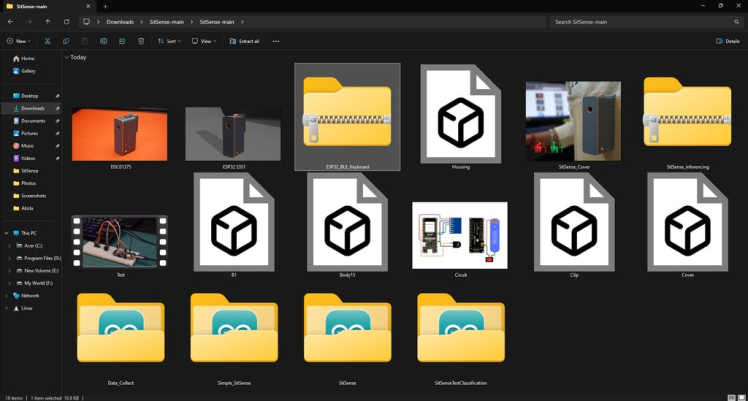The width and height of the screenshot is (748, 401).
Task: Click the Rename icon in toolbar
Action: (x=103, y=41)
